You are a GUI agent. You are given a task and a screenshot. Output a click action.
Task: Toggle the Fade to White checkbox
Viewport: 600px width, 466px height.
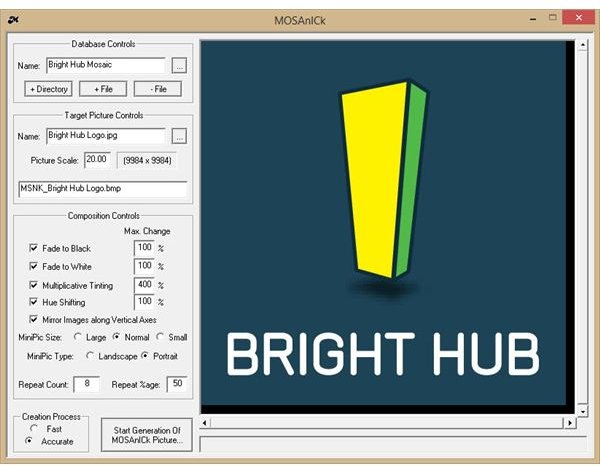[34, 266]
